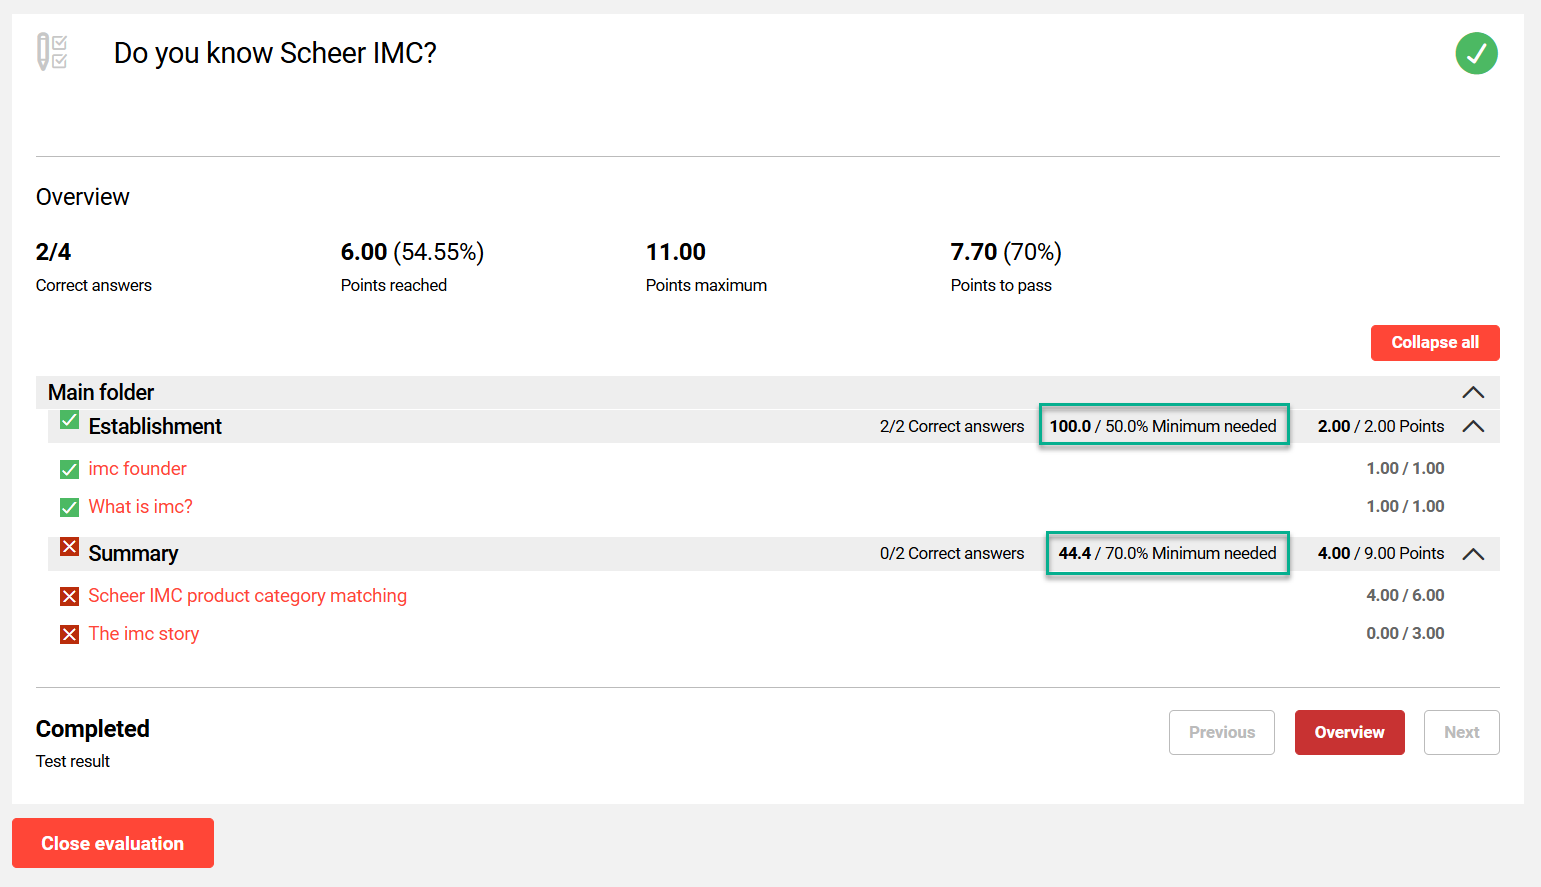Click the 0/2 Correct answers text

pos(952,553)
